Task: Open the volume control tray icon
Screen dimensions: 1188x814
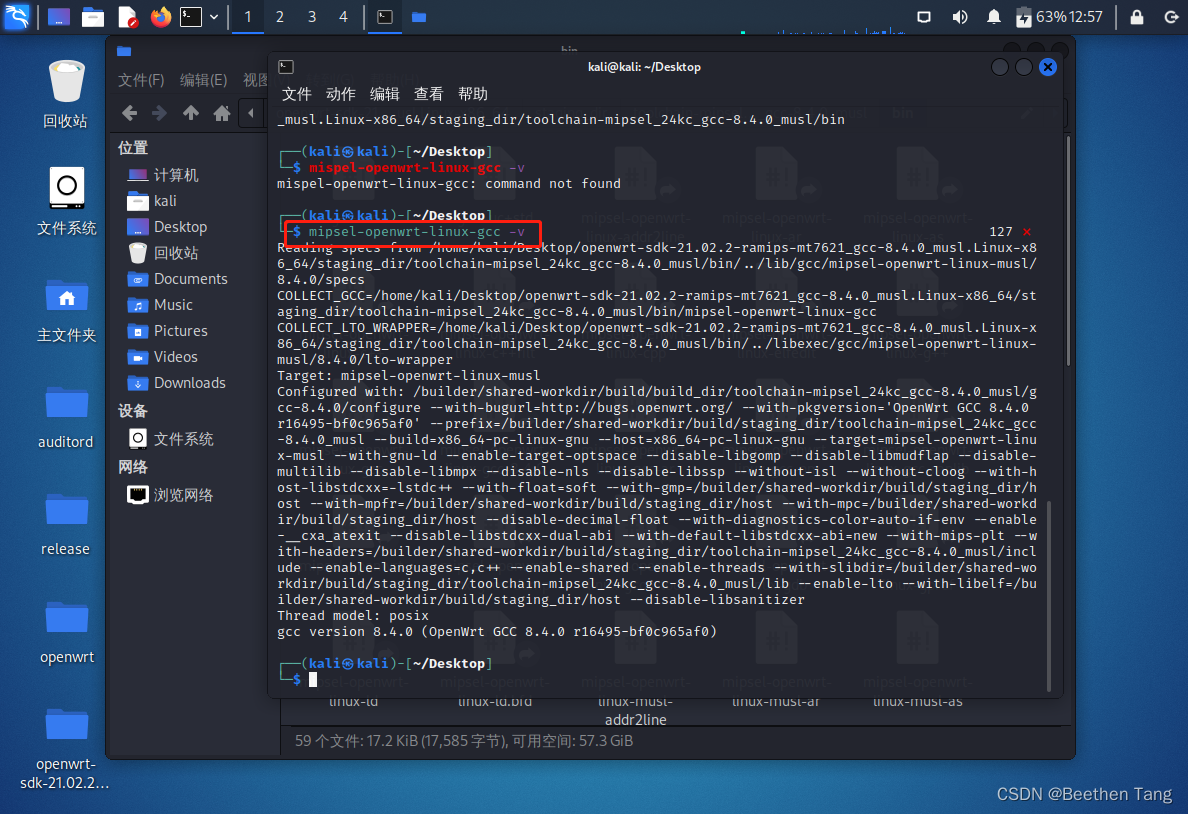Action: click(959, 17)
